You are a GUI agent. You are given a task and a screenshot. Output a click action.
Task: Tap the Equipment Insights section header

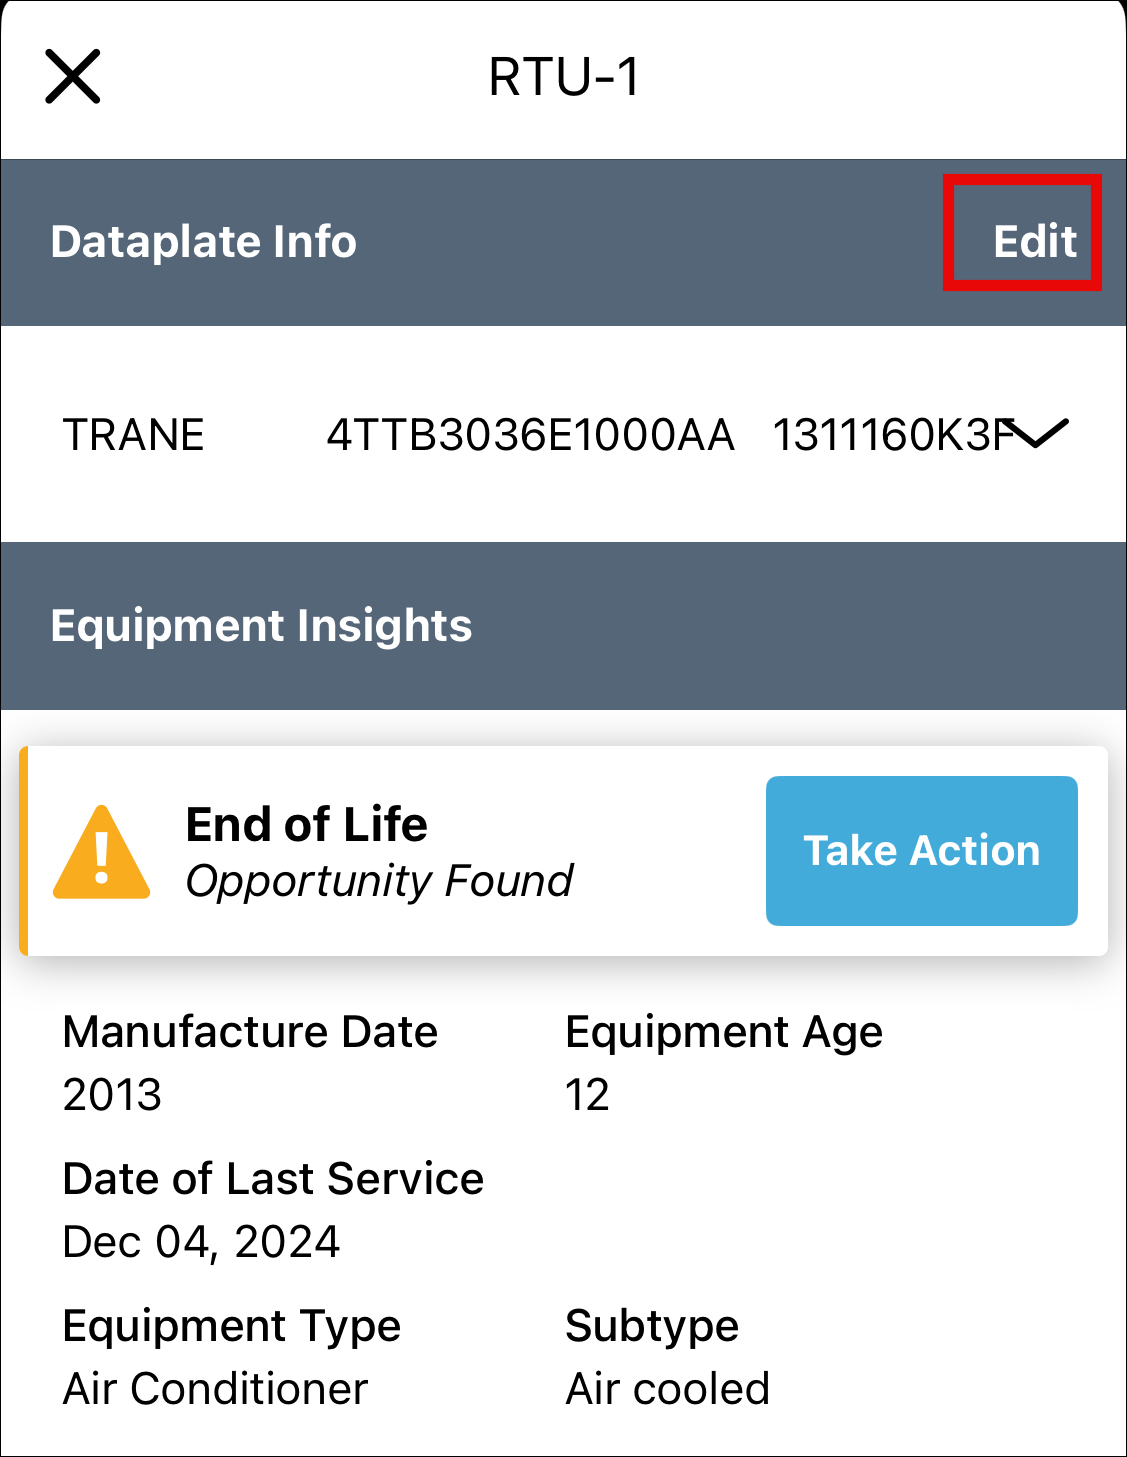tap(261, 626)
